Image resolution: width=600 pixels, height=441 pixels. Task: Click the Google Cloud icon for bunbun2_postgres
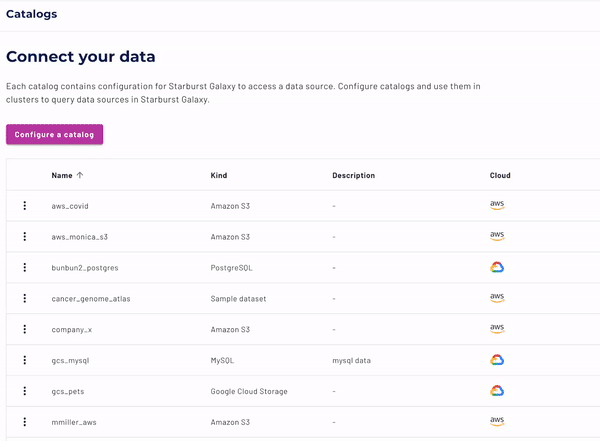[x=497, y=267]
